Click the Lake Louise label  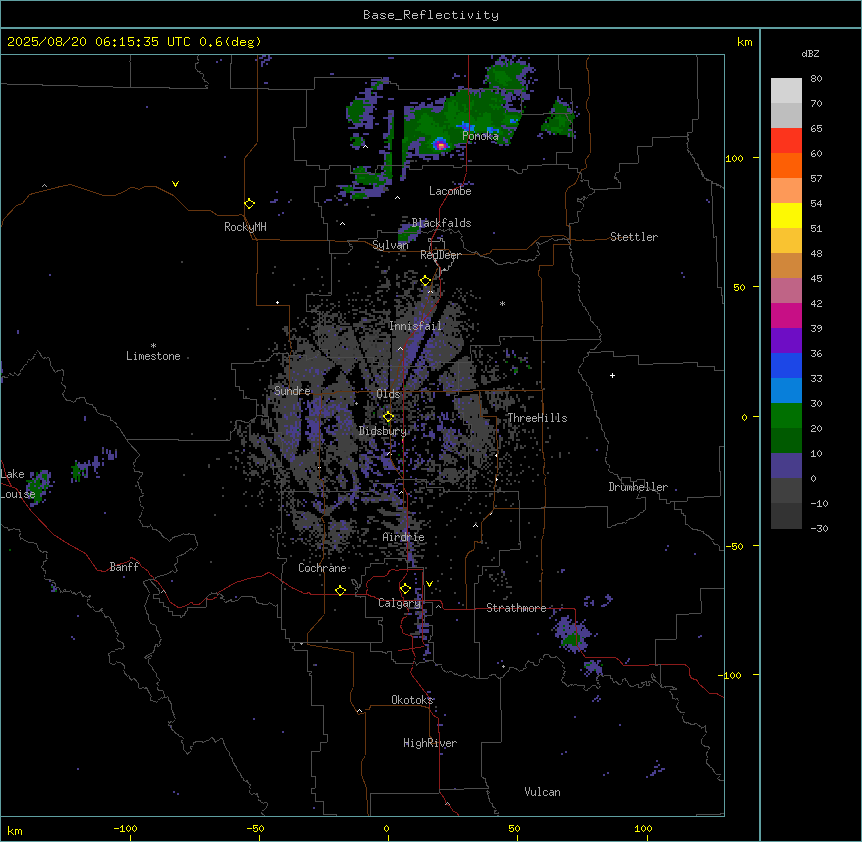pos(18,484)
